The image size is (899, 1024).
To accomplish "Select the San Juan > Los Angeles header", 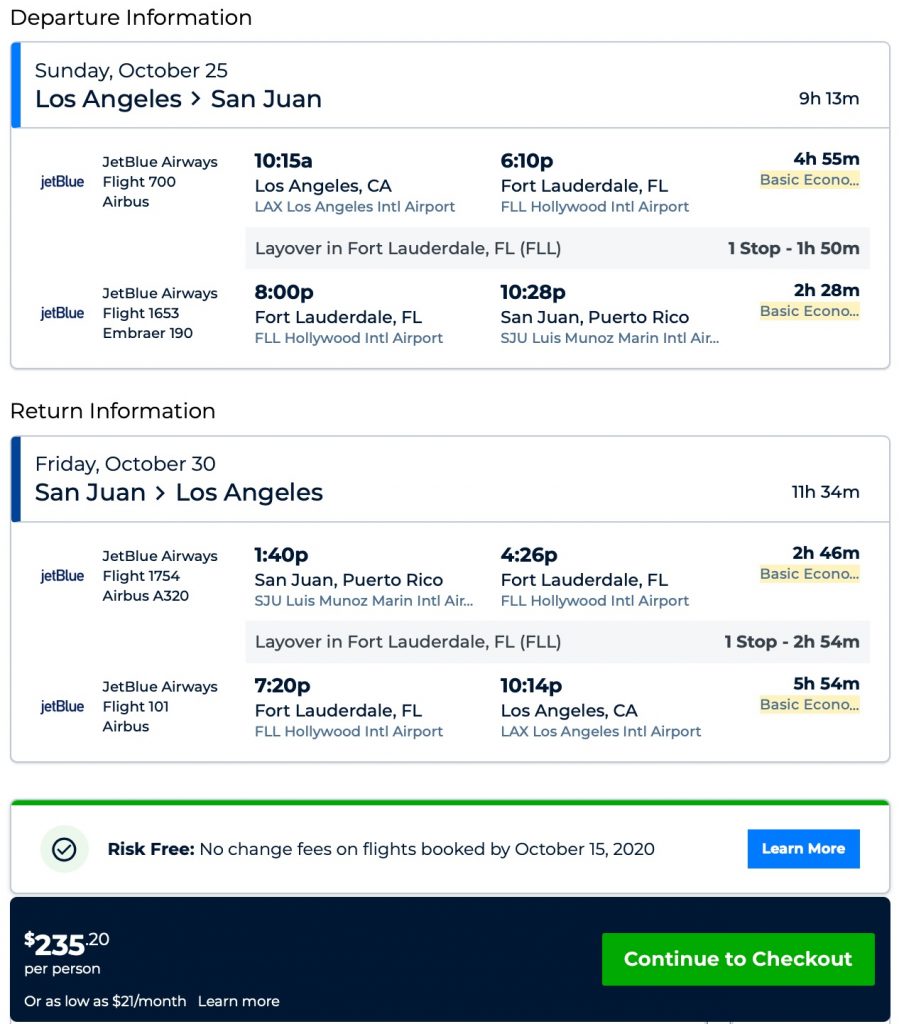I will (179, 493).
